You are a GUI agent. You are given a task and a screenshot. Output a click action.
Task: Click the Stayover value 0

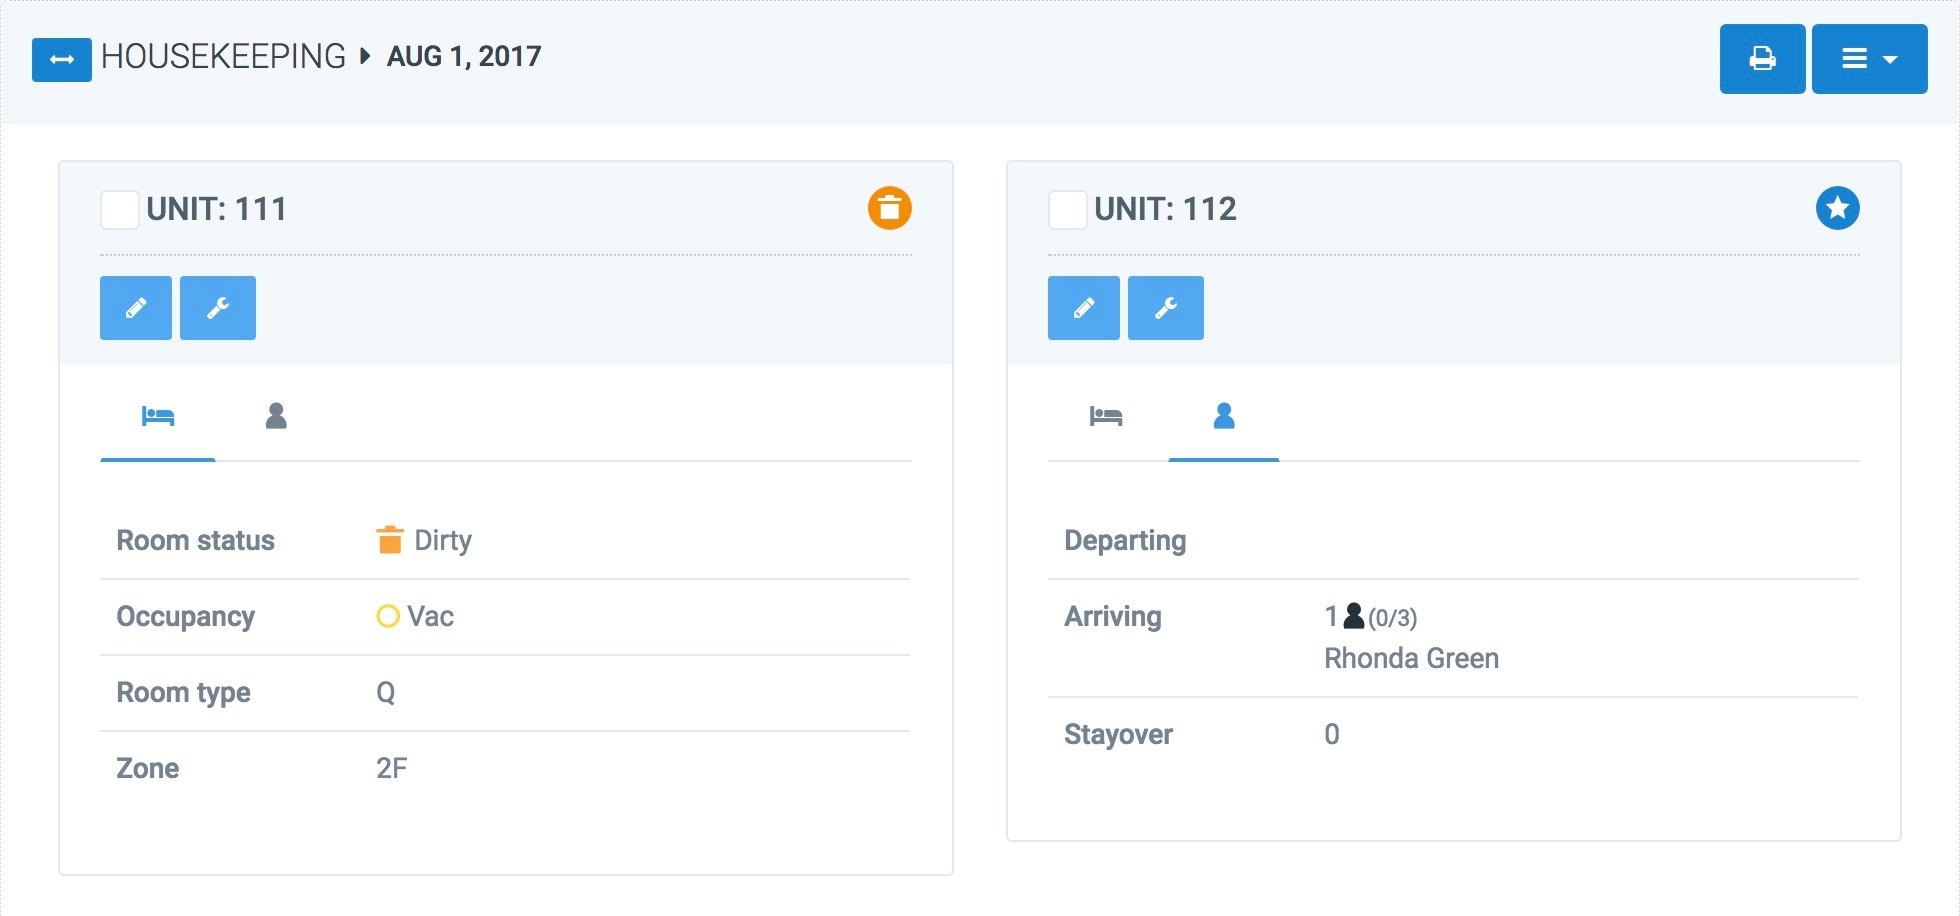(x=1332, y=734)
